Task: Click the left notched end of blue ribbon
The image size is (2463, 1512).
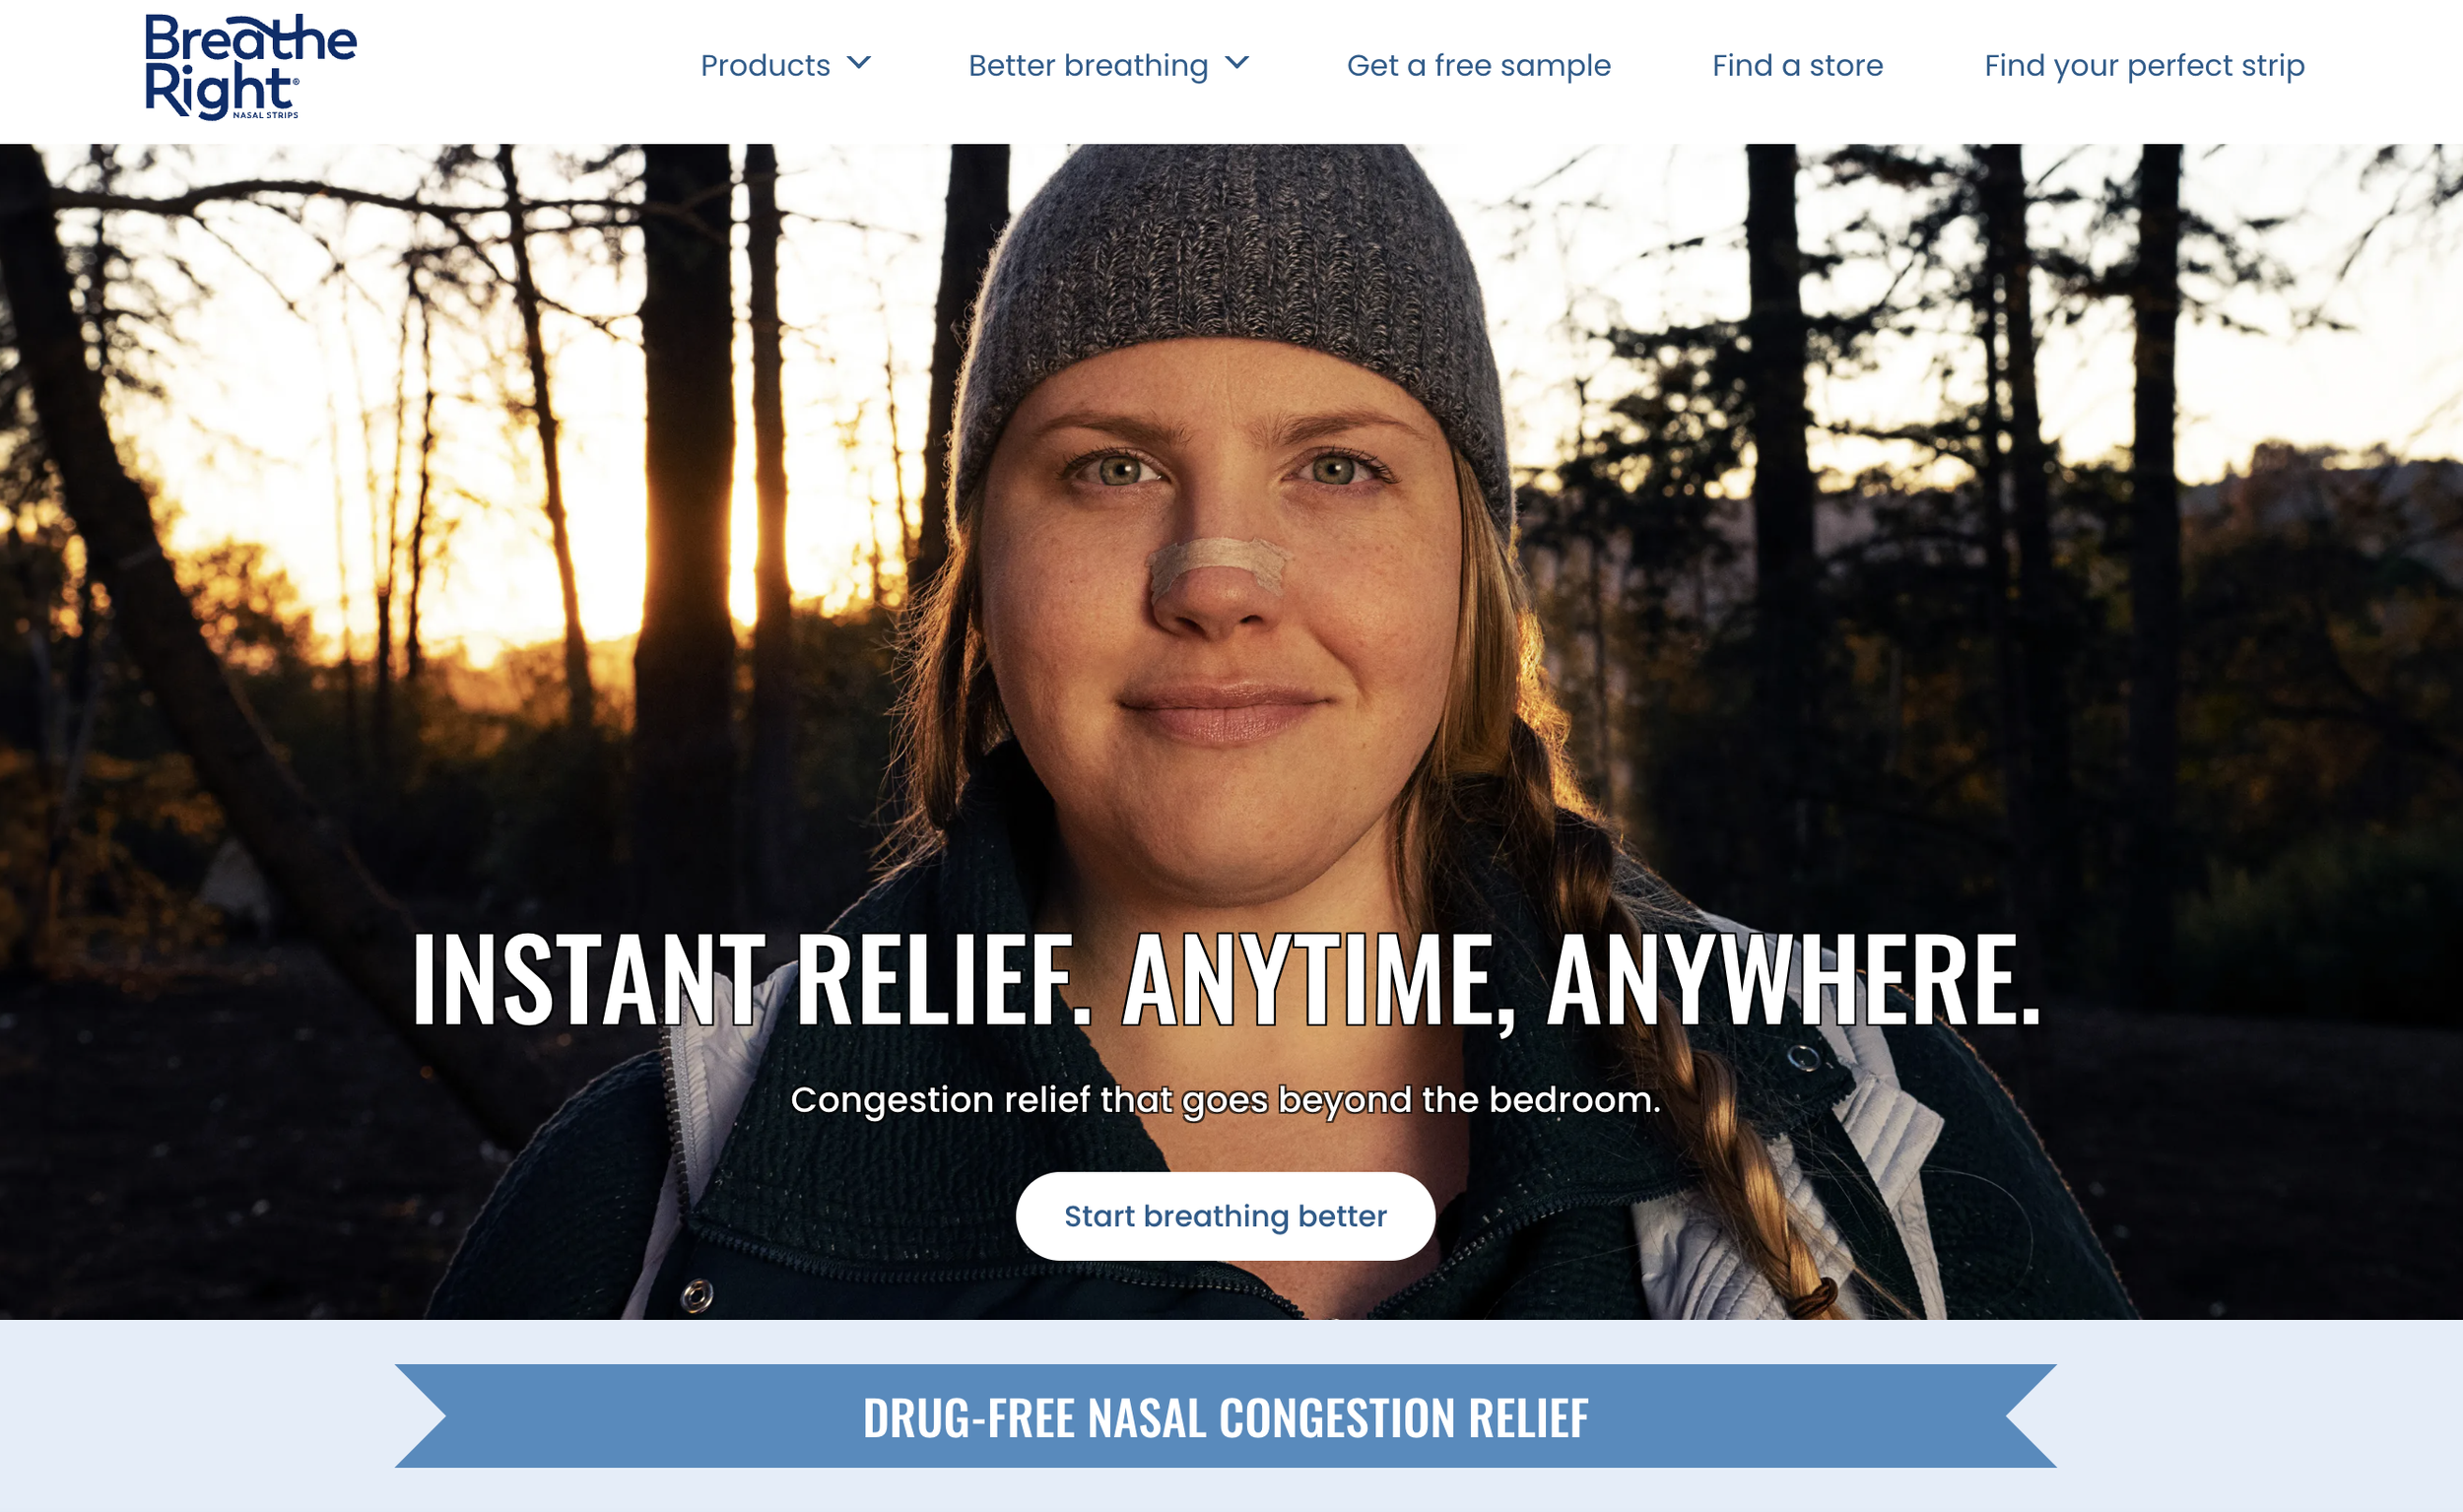Action: [420, 1416]
